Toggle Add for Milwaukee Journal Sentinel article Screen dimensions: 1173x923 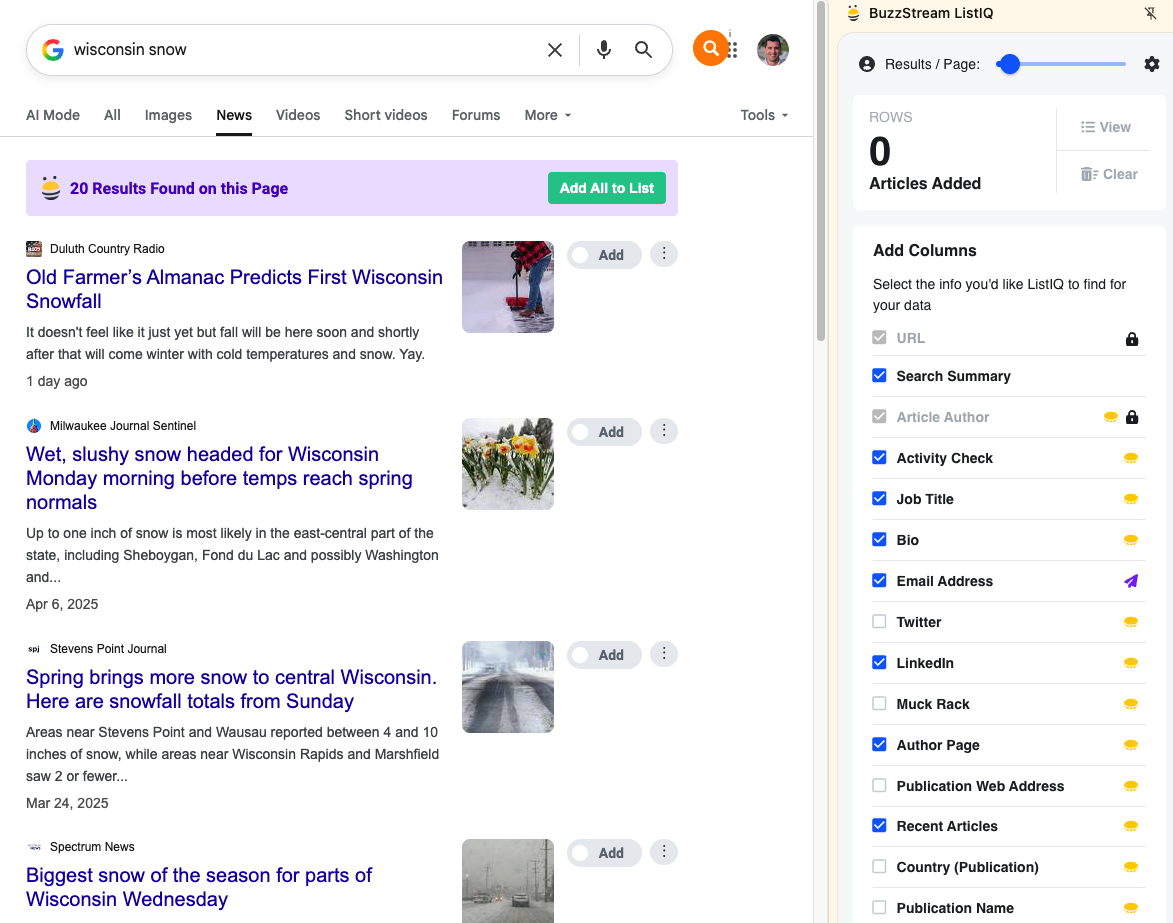coord(603,432)
